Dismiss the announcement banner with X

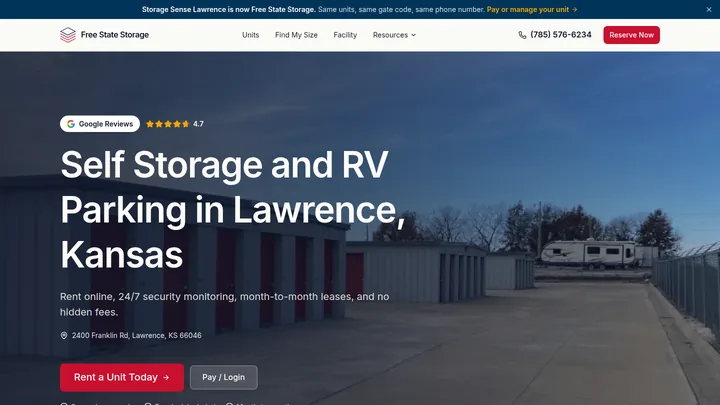[709, 9]
